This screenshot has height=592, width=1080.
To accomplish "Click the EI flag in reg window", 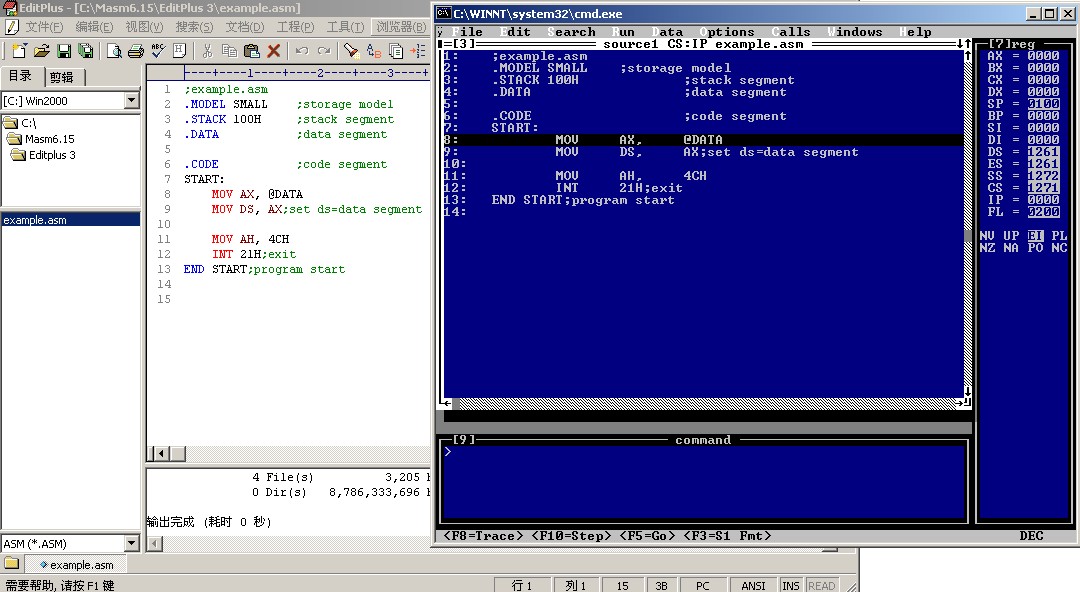I will coord(1035,236).
